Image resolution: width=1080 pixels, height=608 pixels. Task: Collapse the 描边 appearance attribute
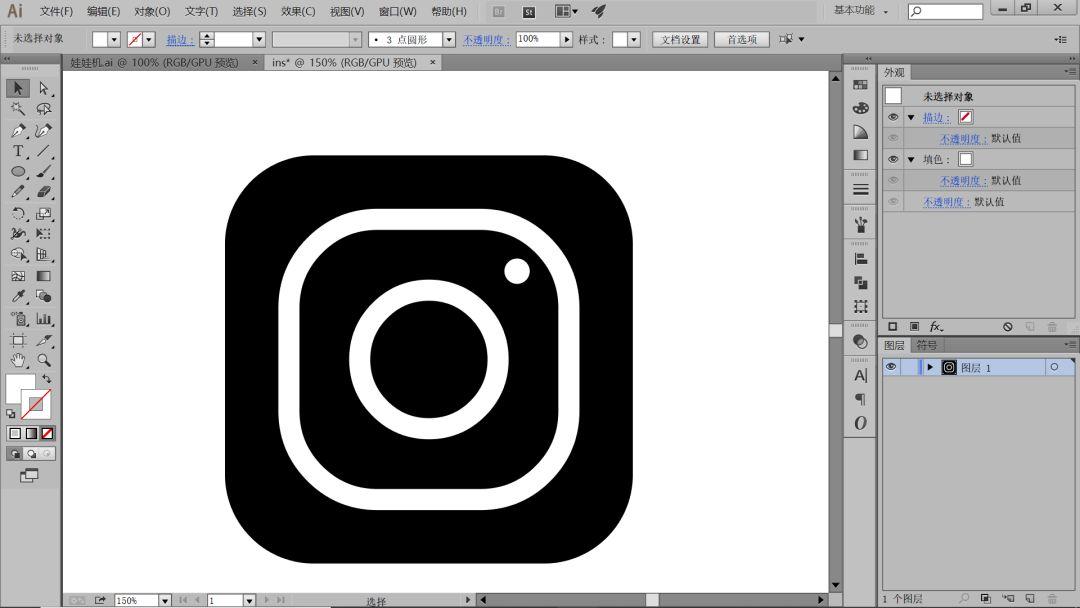[911, 118]
